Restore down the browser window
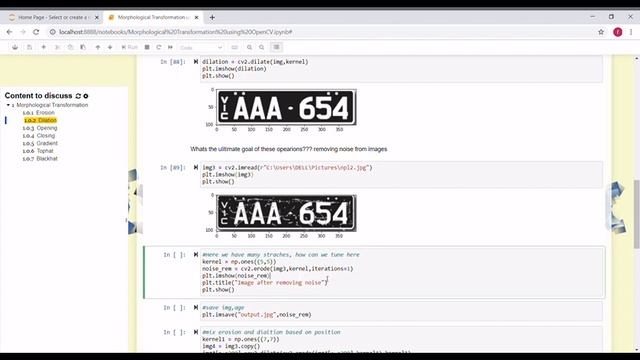The width and height of the screenshot is (640, 360). pos(611,17)
